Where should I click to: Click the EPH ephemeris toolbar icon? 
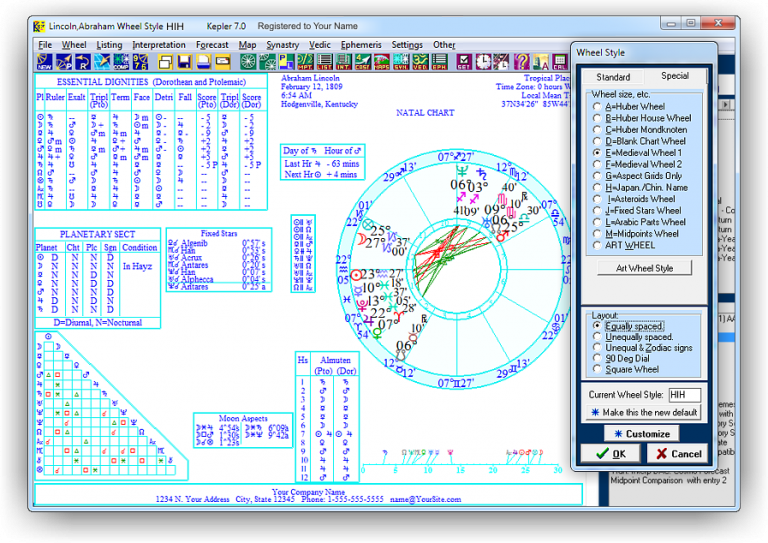pyautogui.click(x=438, y=62)
